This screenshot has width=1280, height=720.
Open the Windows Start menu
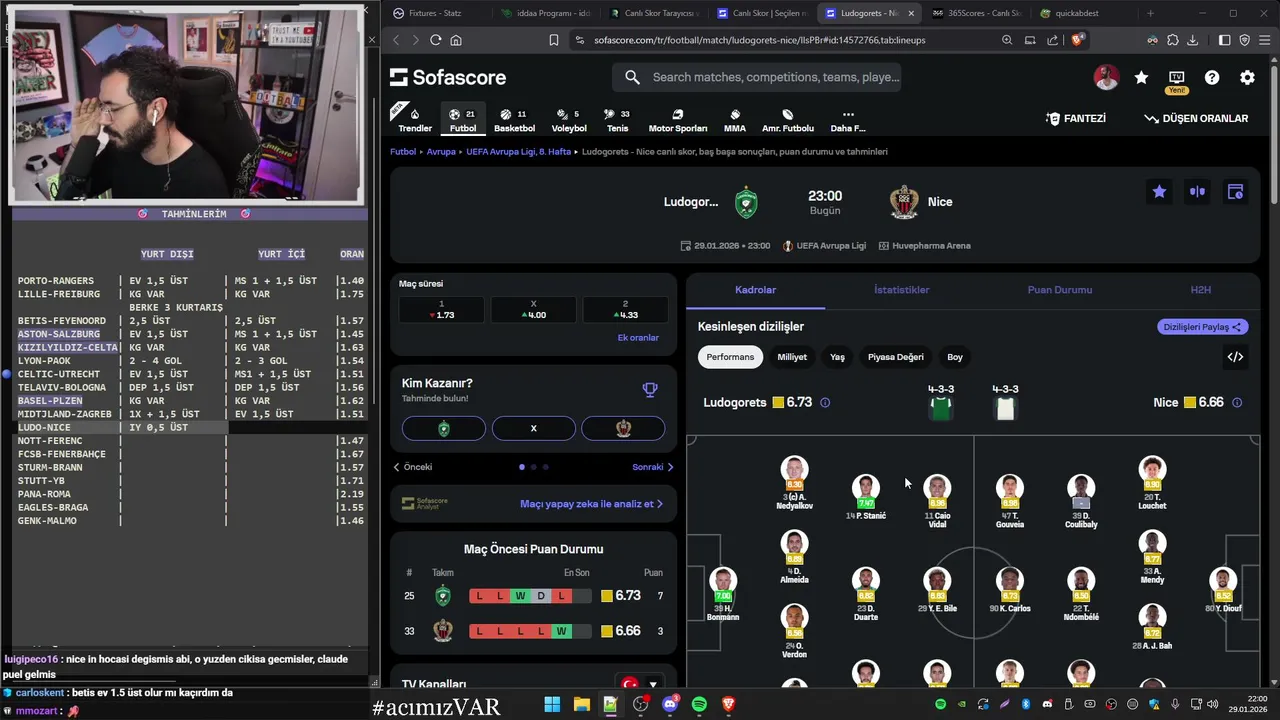coord(552,705)
